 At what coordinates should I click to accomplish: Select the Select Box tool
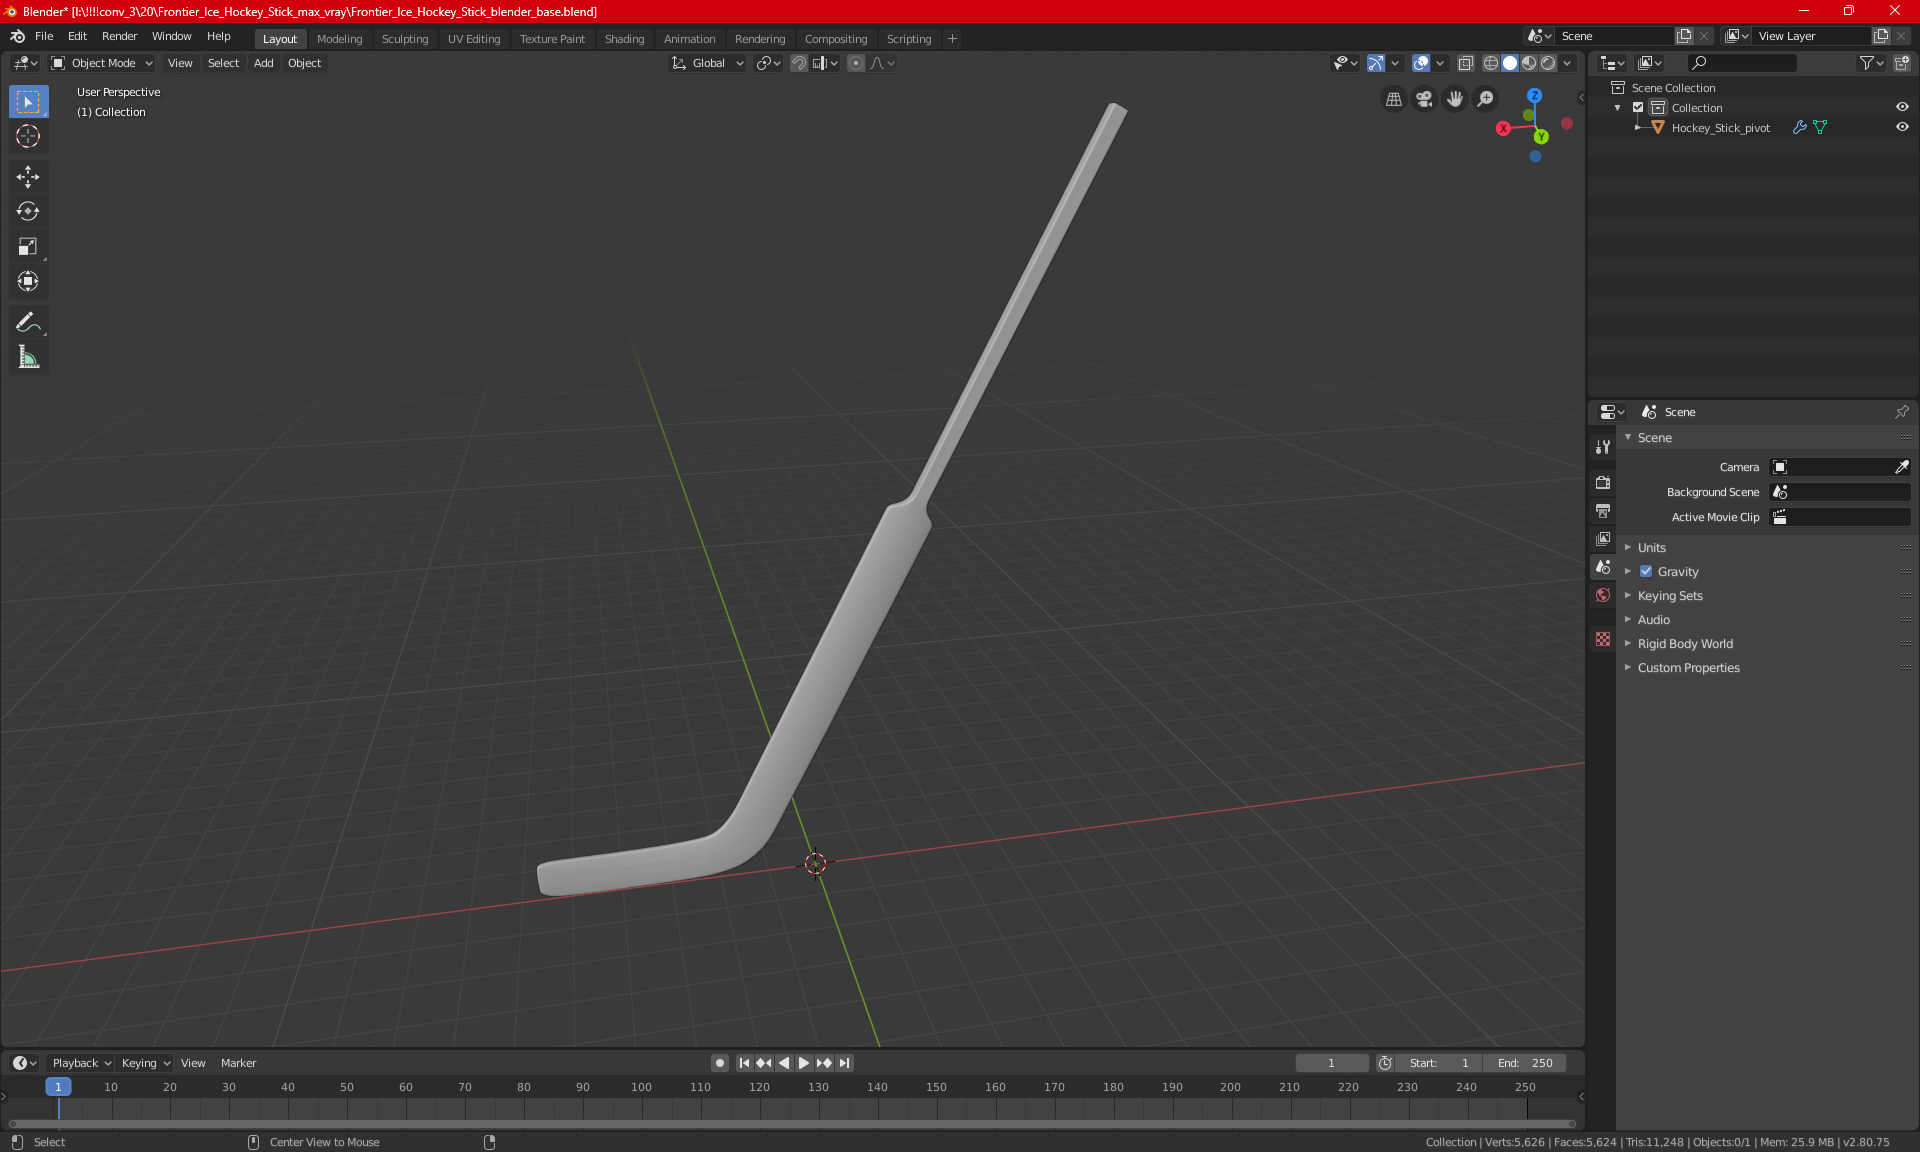[x=28, y=102]
